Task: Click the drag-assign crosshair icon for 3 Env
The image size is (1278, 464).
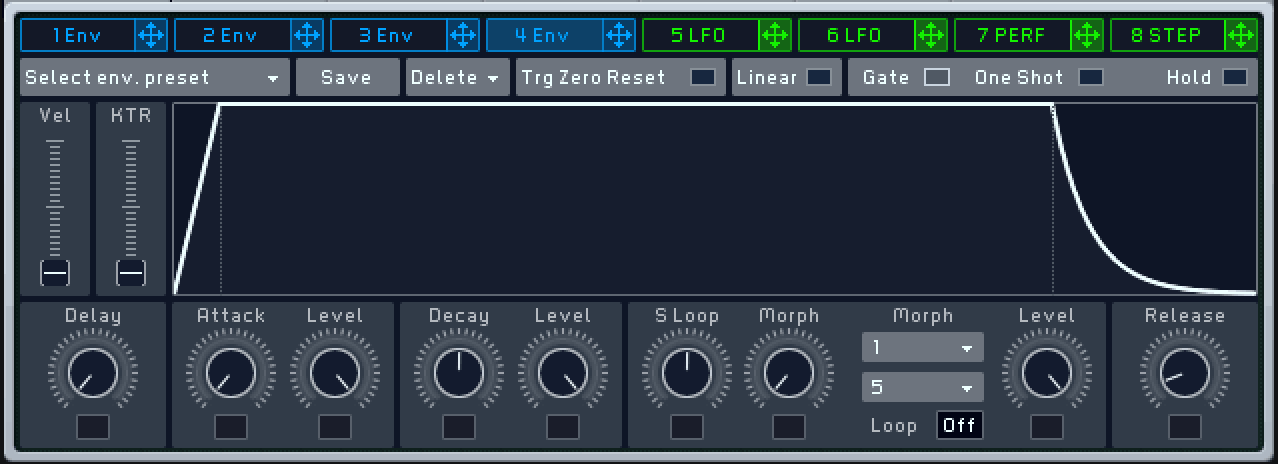Action: [463, 36]
